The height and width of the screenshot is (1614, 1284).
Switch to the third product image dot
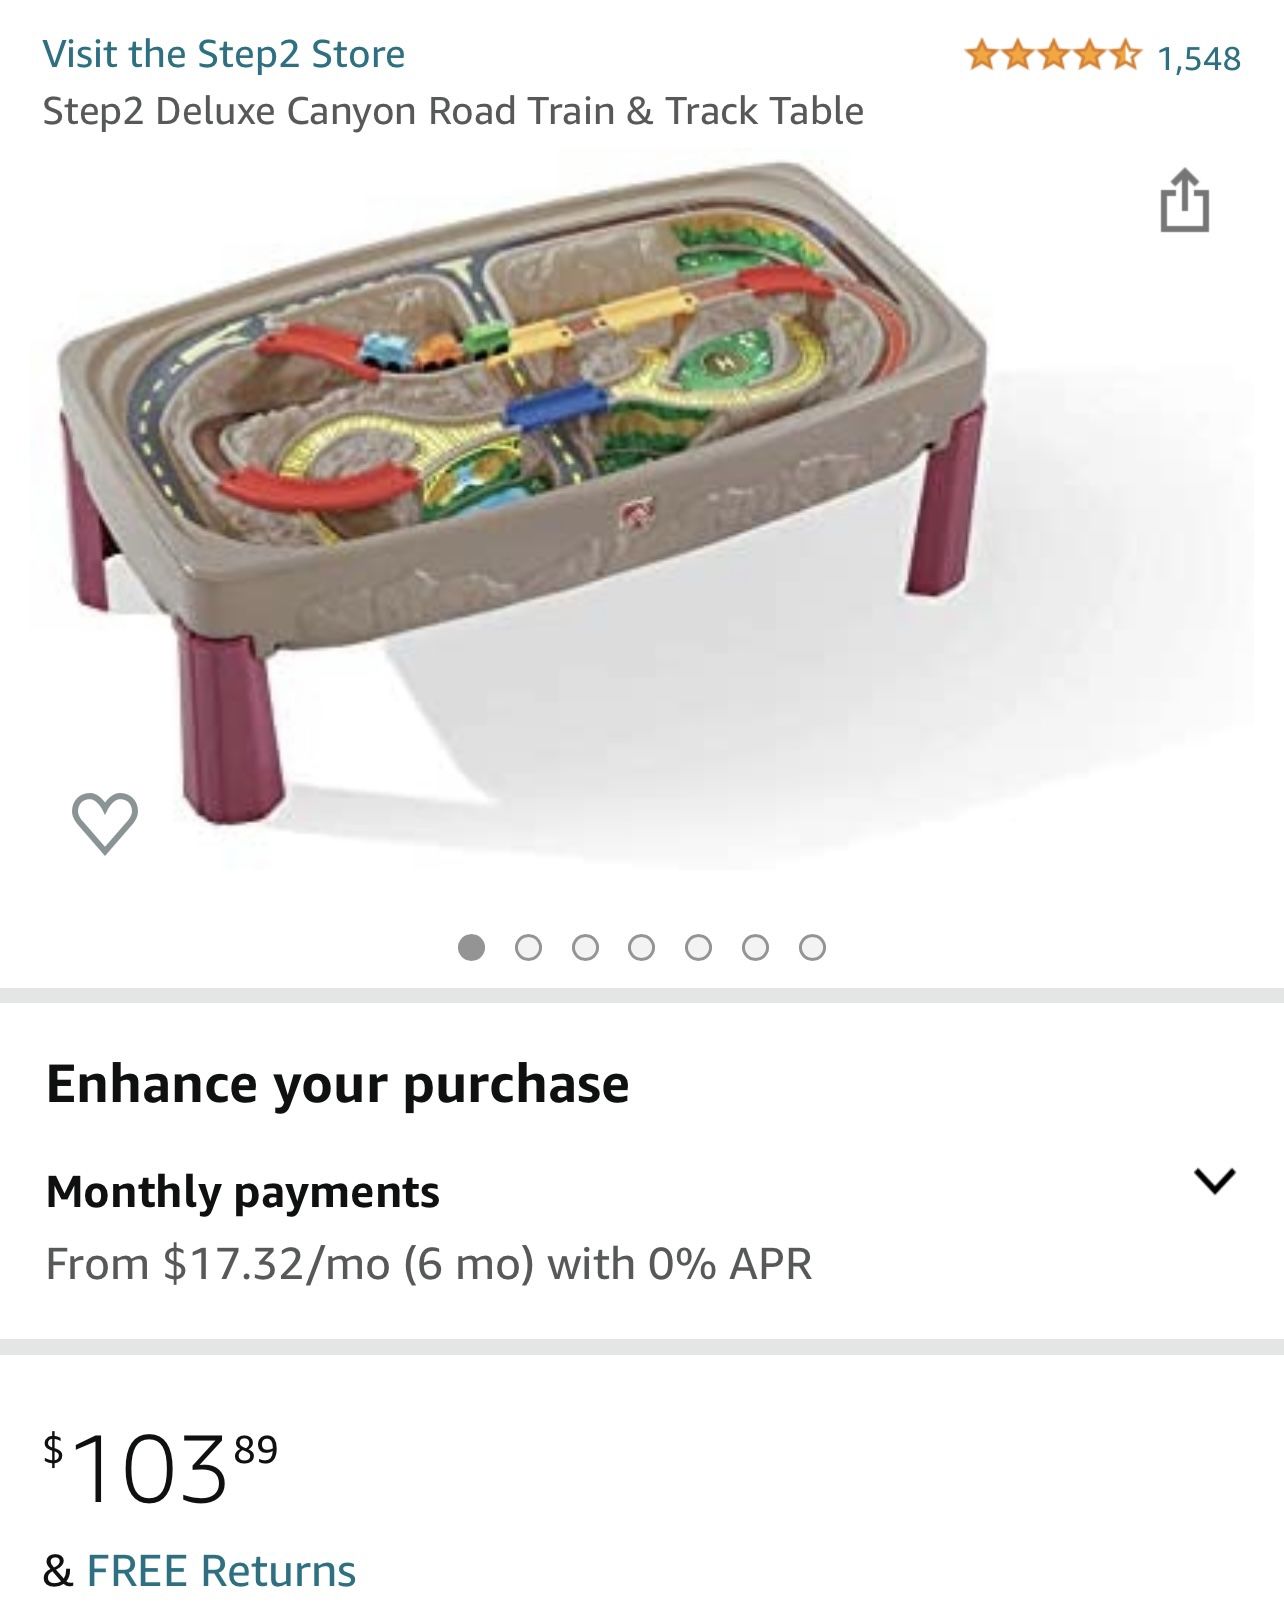click(585, 947)
